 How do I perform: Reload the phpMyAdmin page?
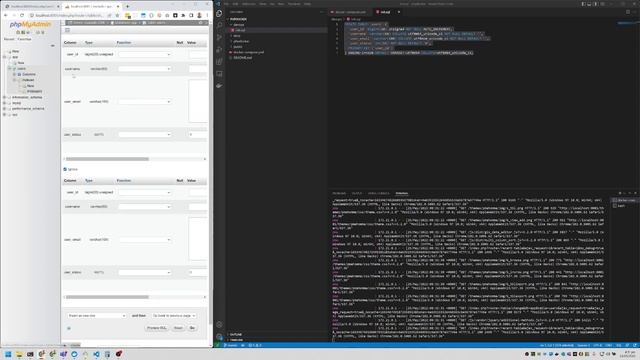pyautogui.click(x=22, y=15)
